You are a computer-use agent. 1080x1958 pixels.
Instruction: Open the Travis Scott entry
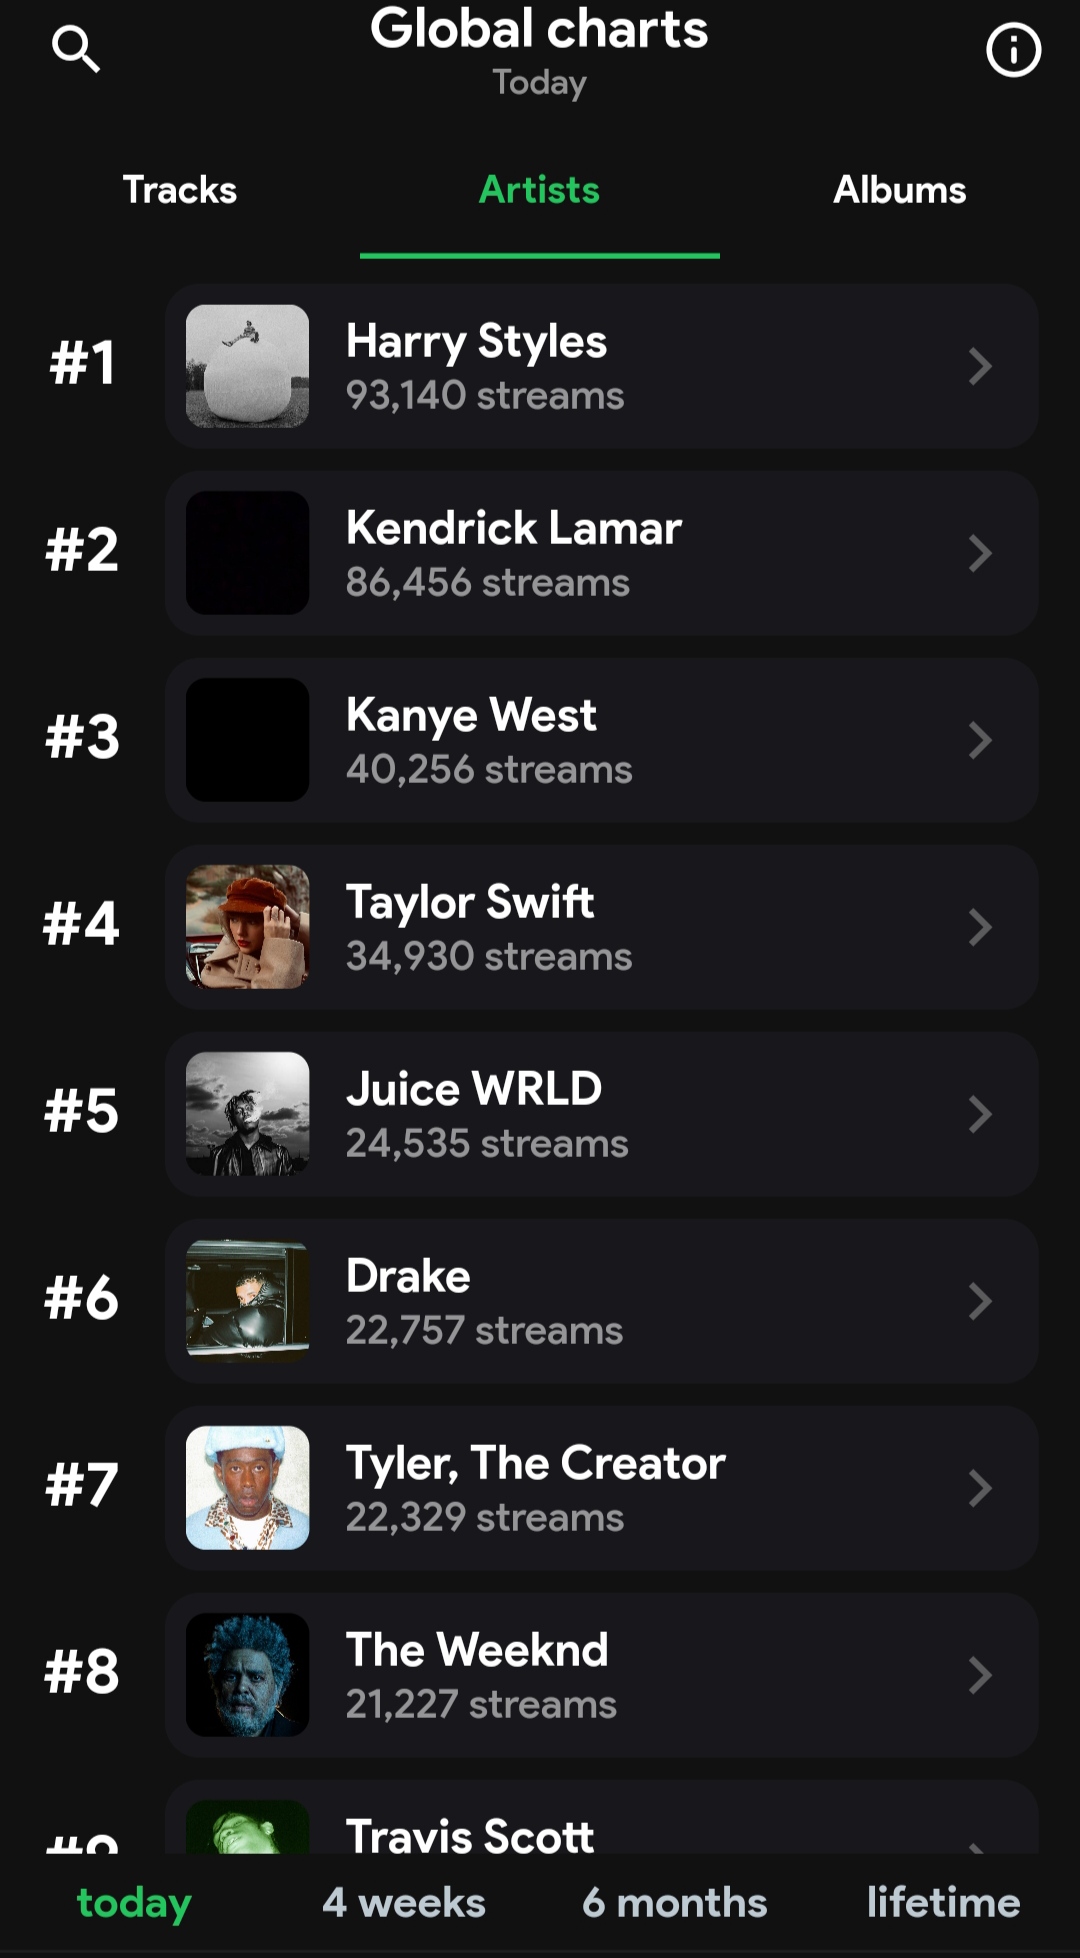coord(470,1834)
